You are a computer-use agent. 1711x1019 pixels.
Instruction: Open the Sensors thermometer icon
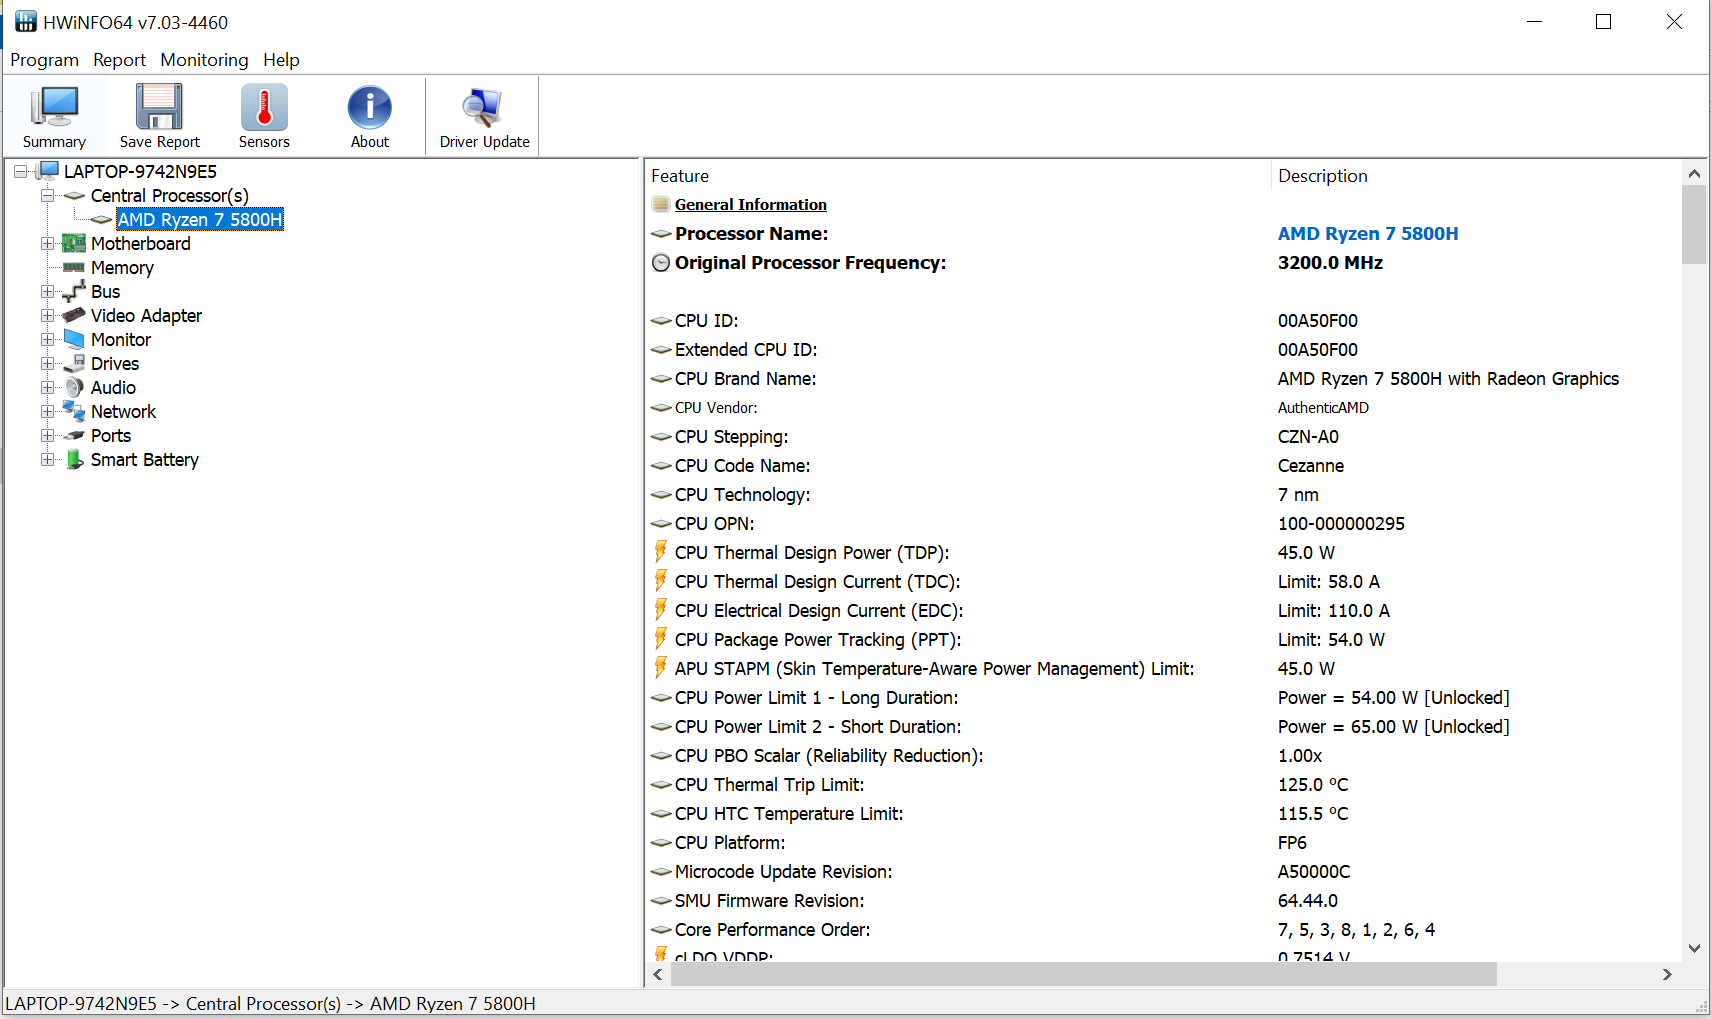pos(264,107)
